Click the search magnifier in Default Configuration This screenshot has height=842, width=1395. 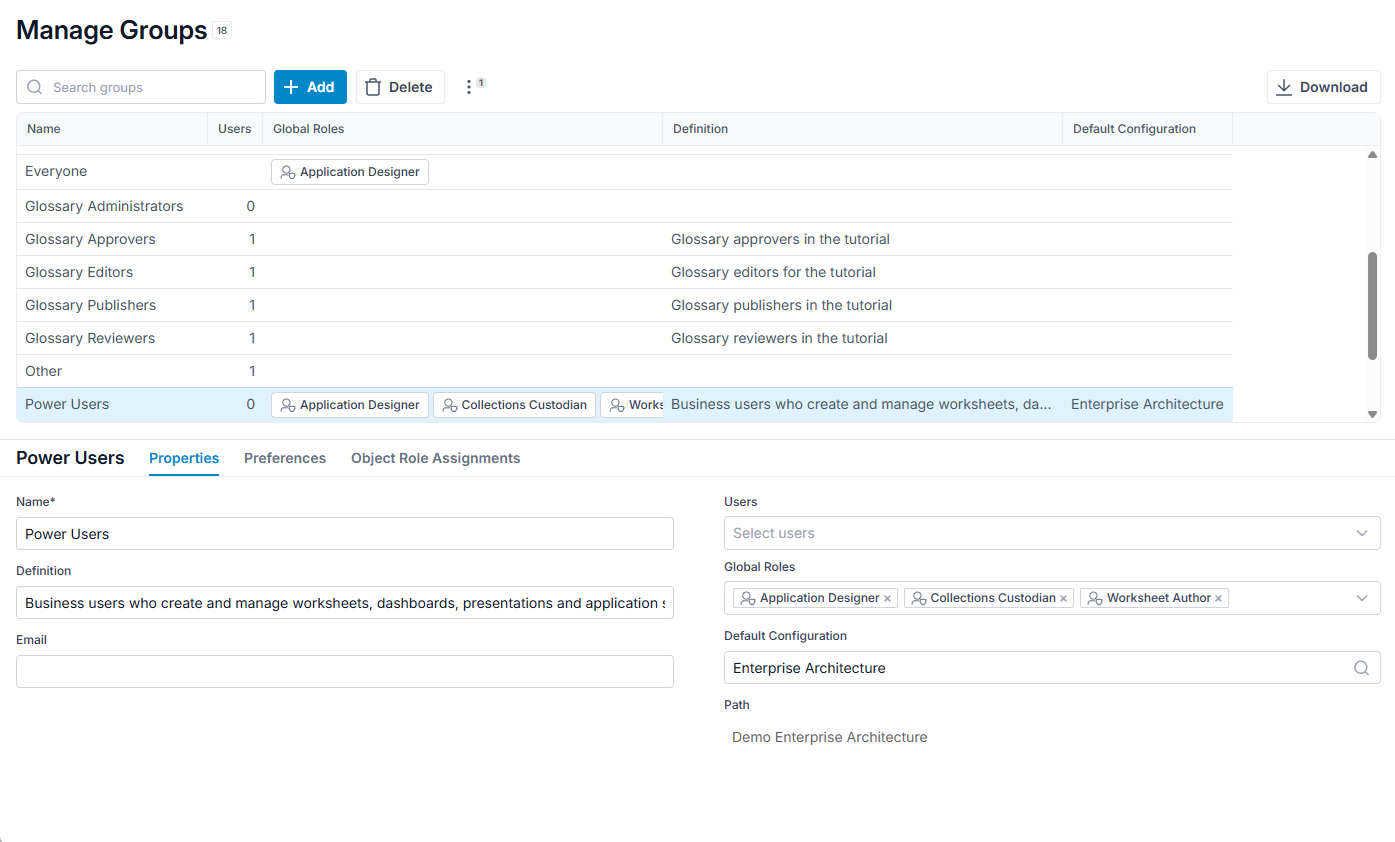[1361, 668]
